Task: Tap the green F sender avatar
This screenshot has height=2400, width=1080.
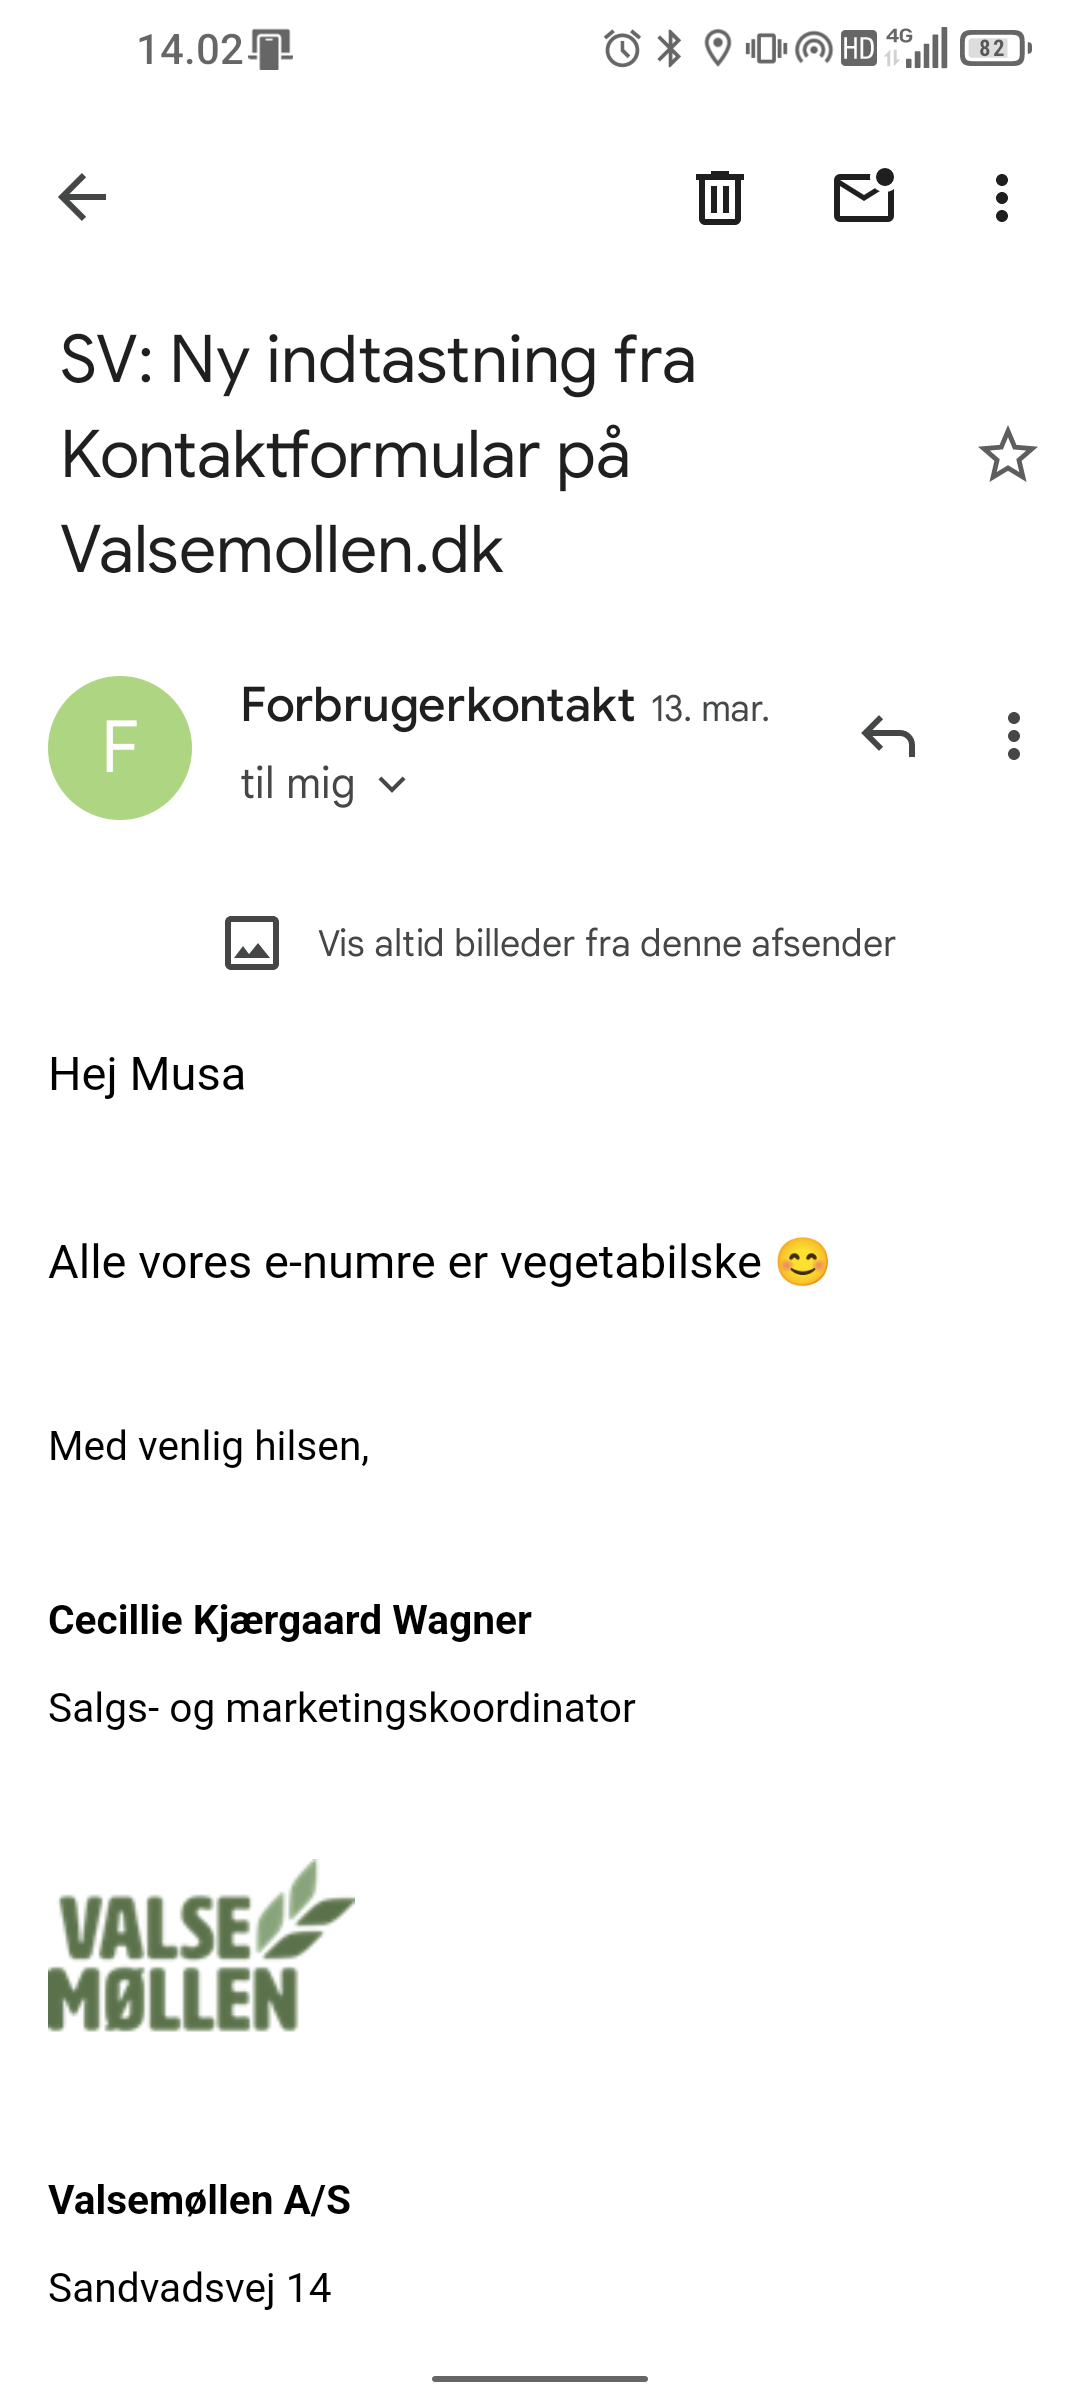Action: point(120,748)
